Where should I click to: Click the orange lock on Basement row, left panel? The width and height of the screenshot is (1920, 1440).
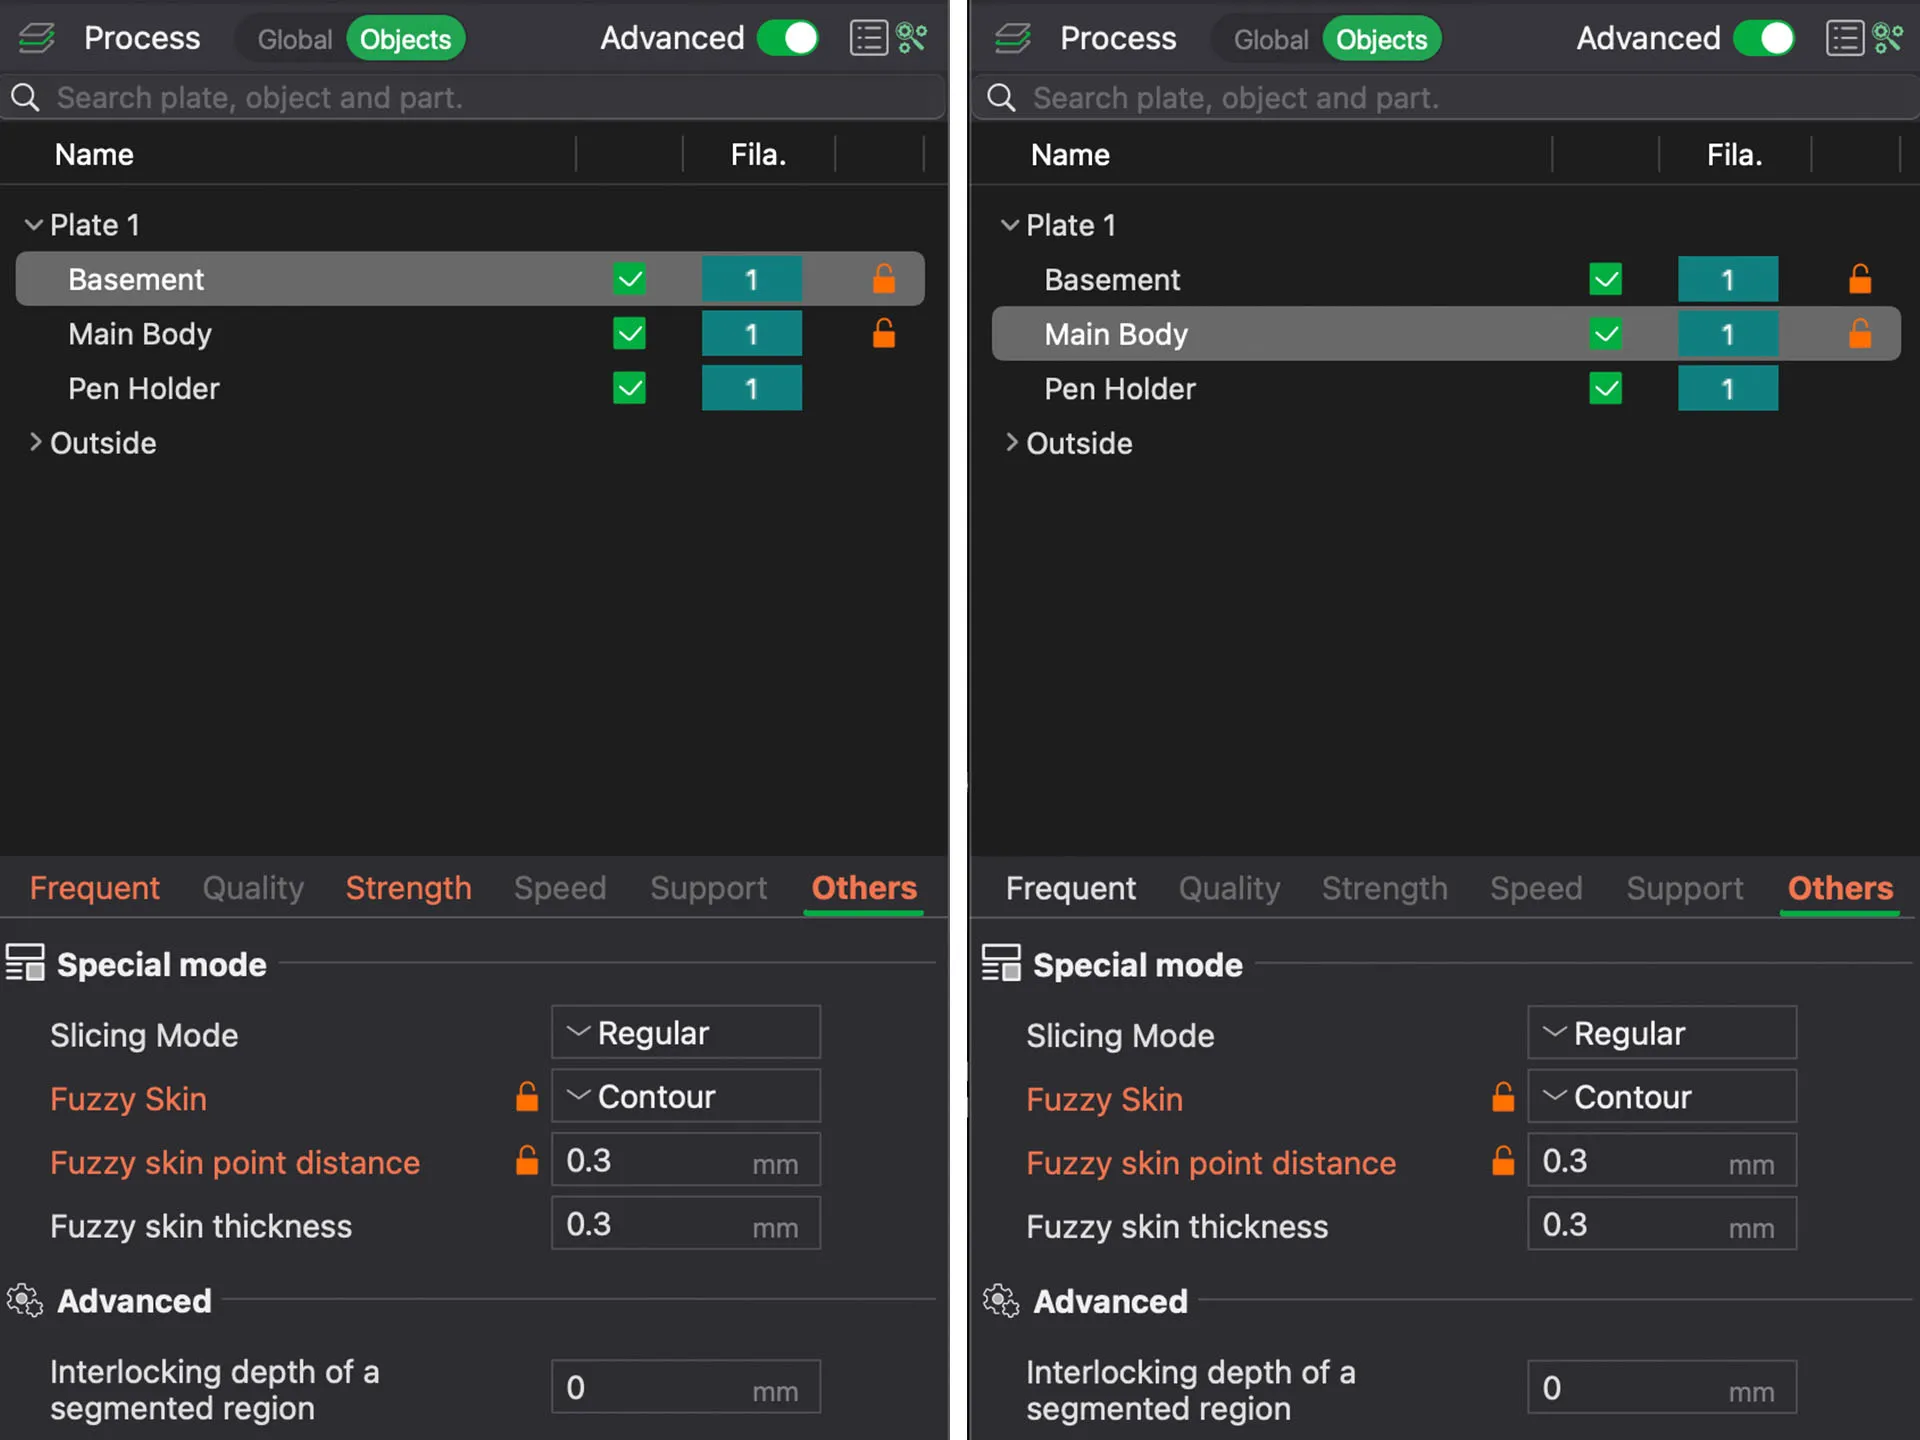(883, 278)
